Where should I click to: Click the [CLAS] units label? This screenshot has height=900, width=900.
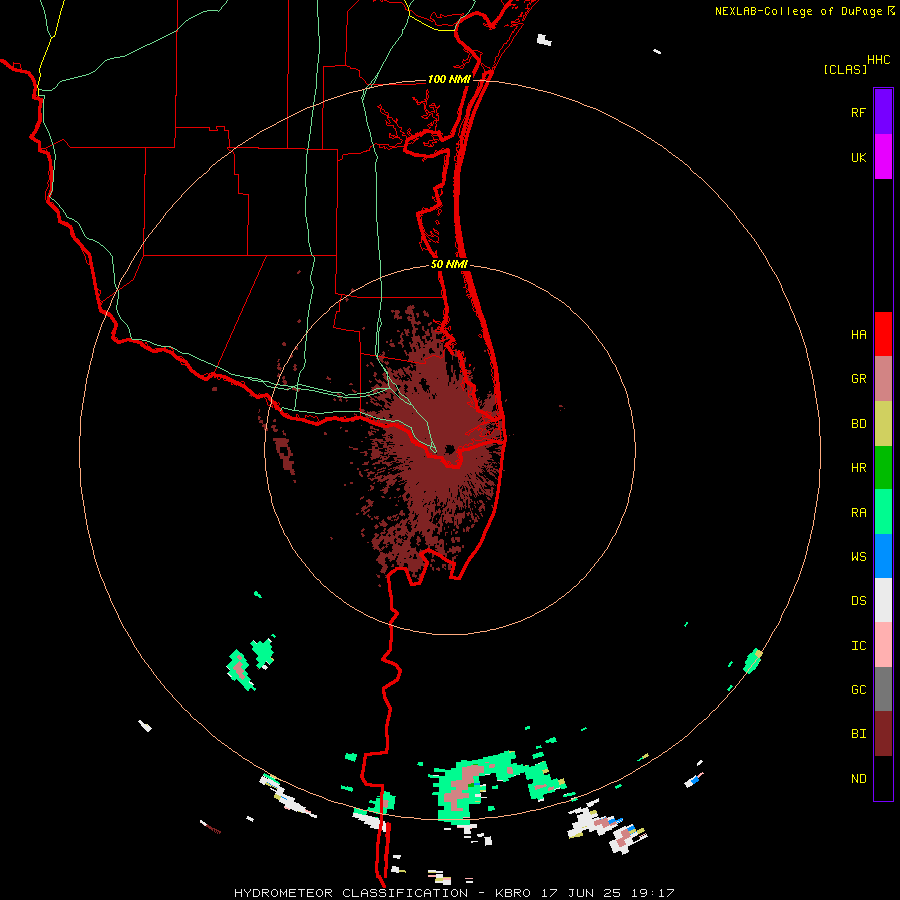click(x=845, y=70)
